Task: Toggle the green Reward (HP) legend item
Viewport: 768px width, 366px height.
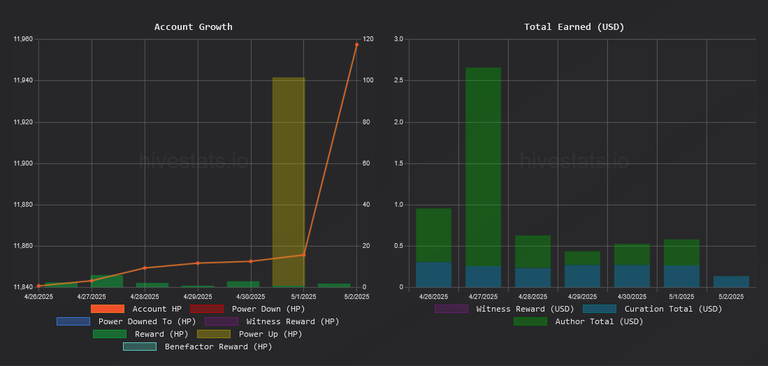Action: click(x=110, y=334)
